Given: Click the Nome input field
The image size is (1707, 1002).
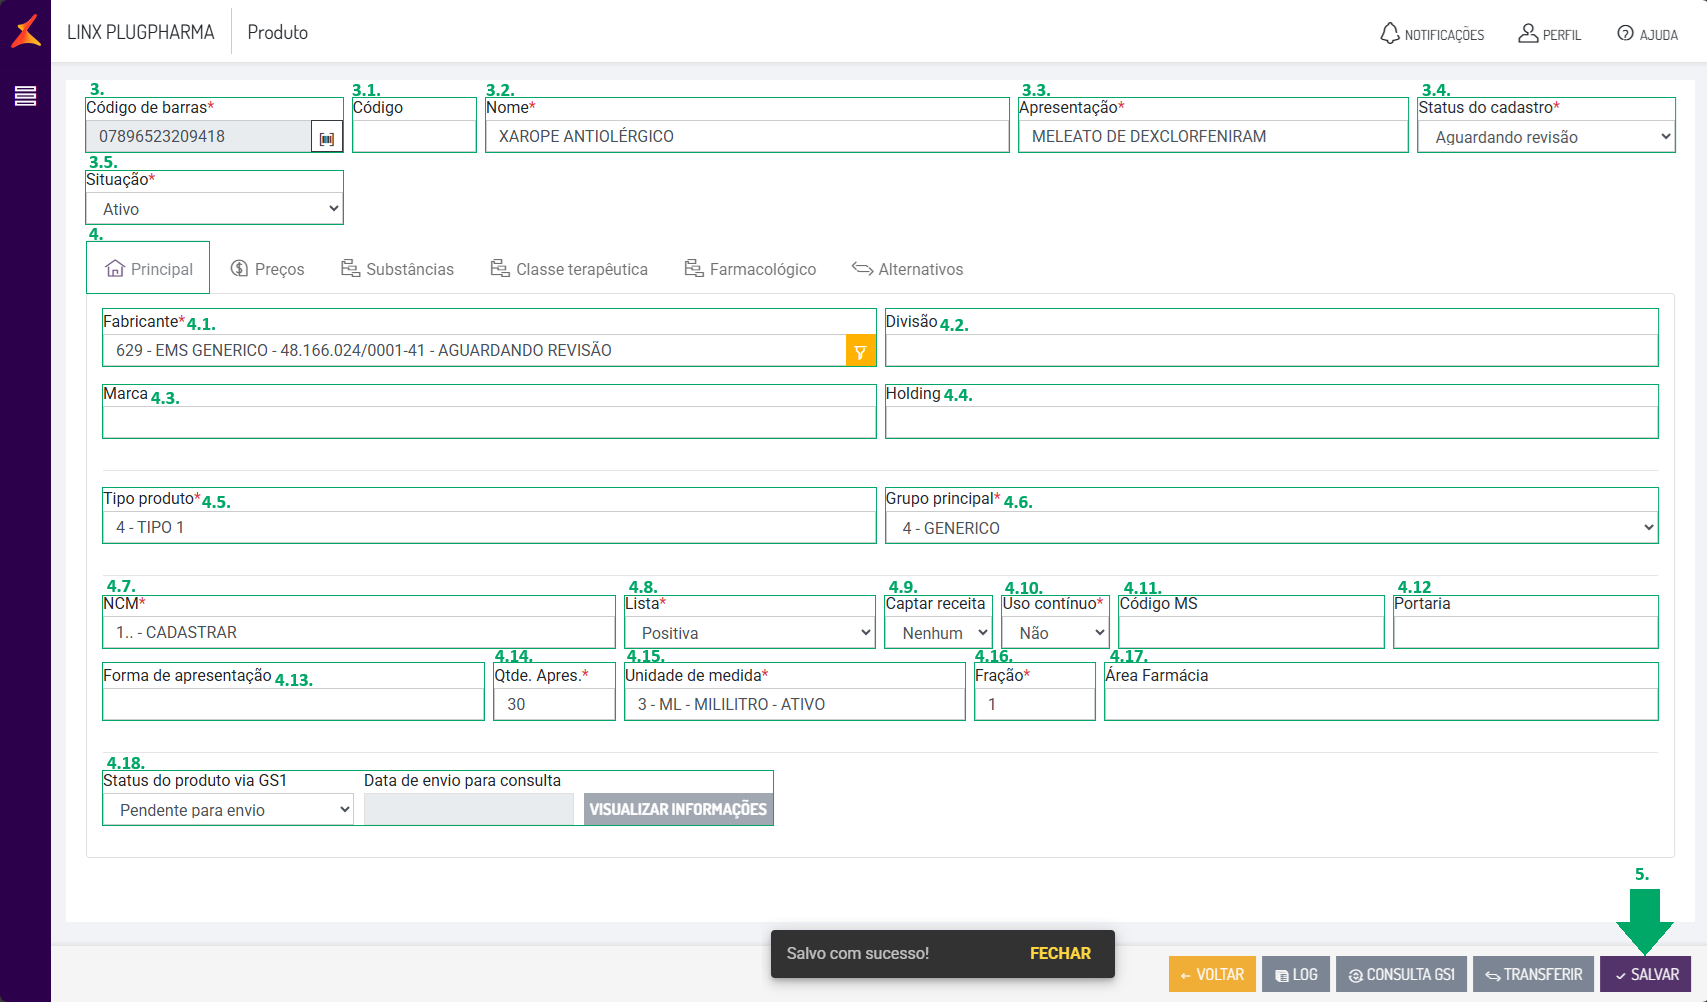Looking at the screenshot, I should point(747,136).
